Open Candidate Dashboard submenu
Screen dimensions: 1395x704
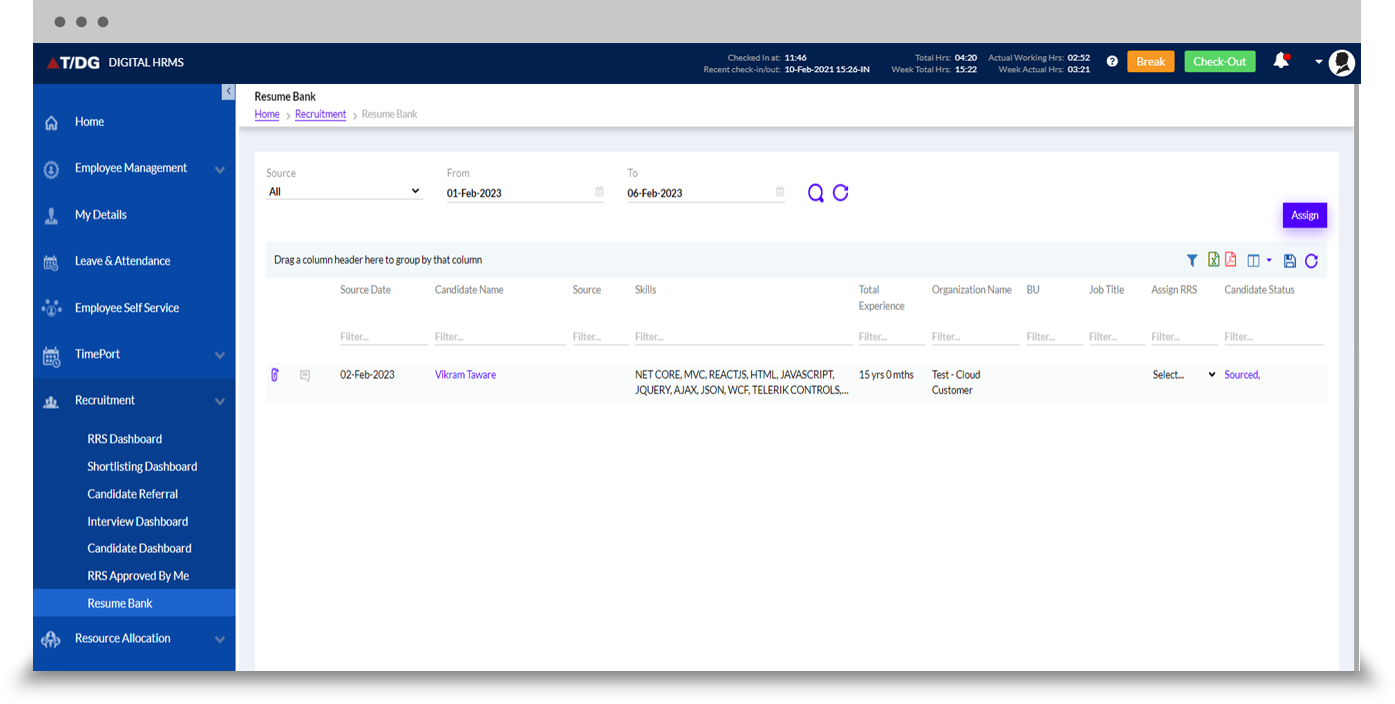pos(139,548)
